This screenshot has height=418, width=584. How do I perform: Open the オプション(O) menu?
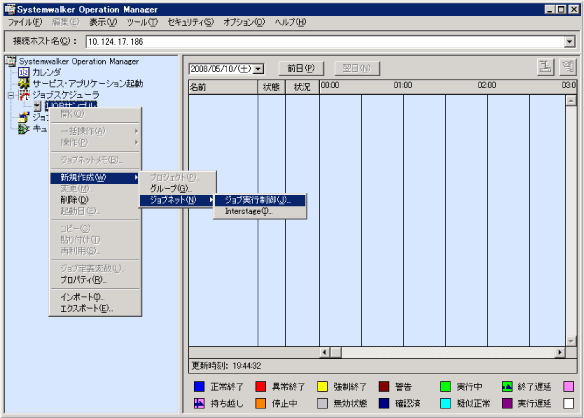click(x=244, y=22)
